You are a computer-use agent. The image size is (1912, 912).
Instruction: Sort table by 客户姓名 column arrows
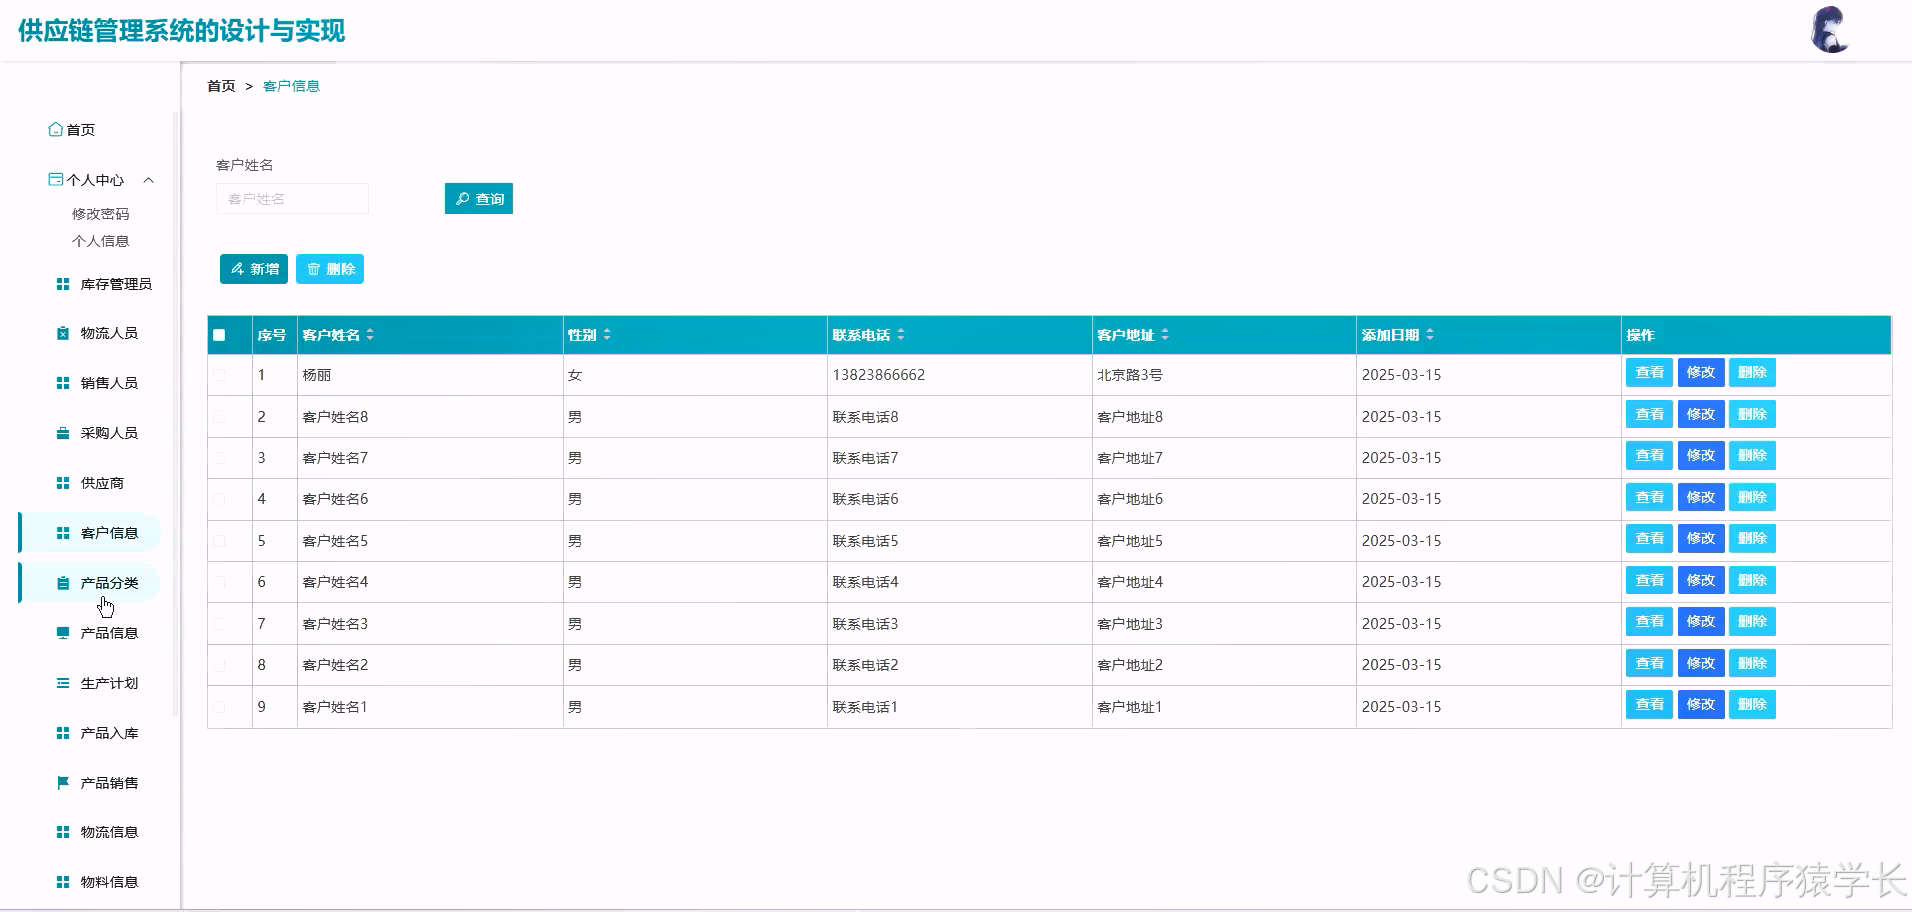pyautogui.click(x=370, y=335)
